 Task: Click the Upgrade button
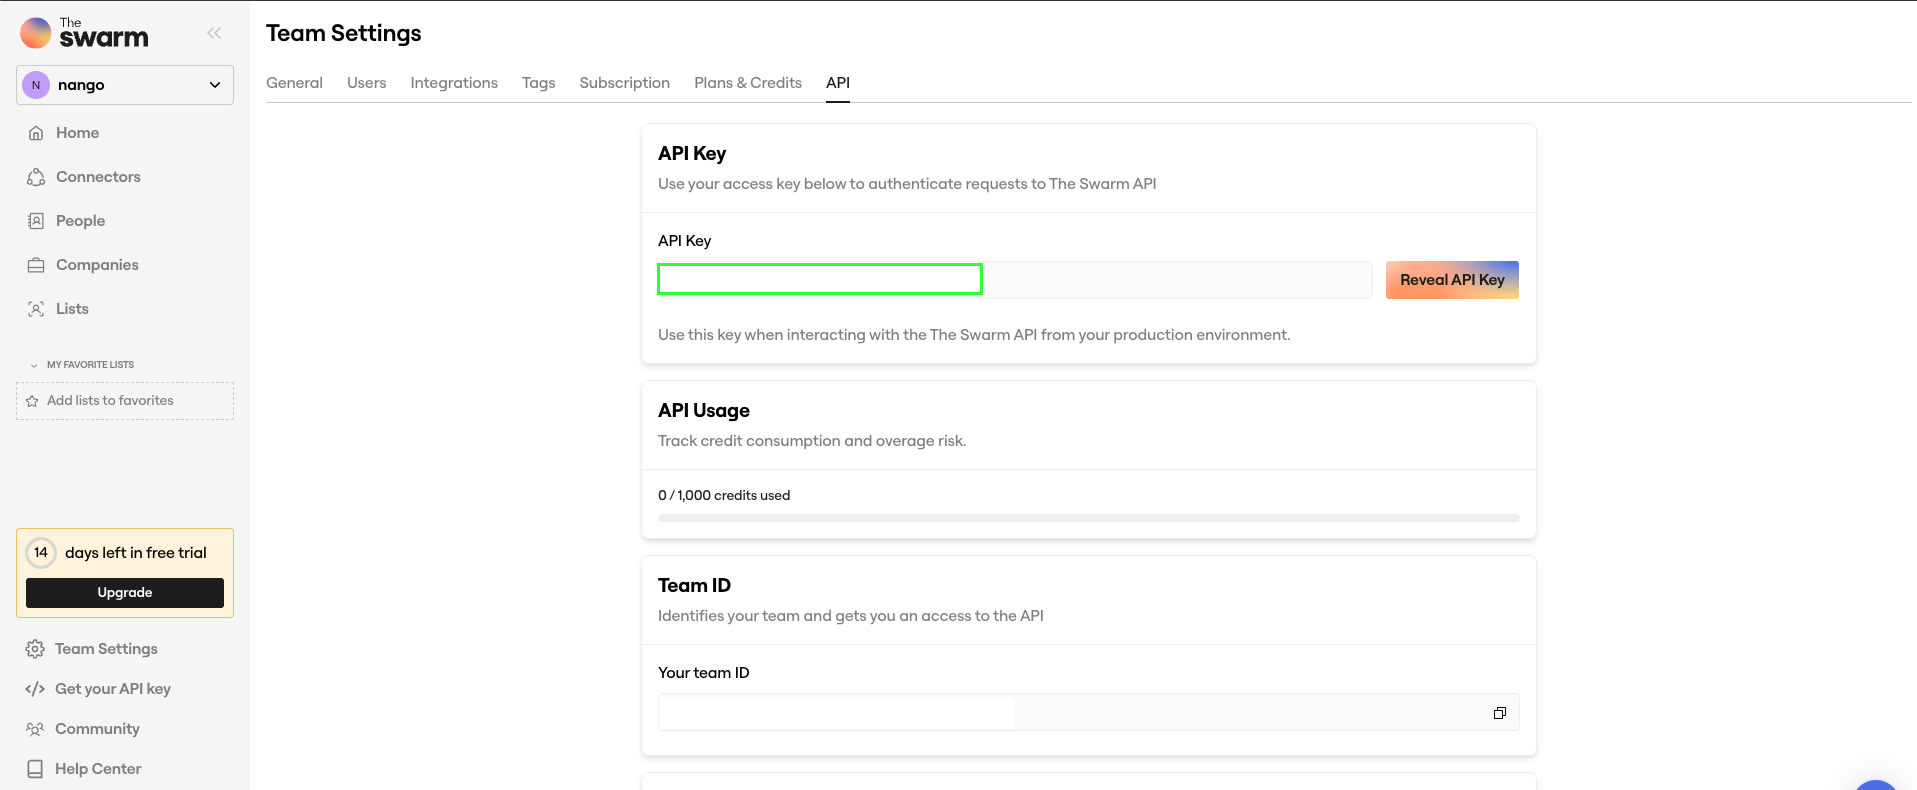pyautogui.click(x=125, y=593)
